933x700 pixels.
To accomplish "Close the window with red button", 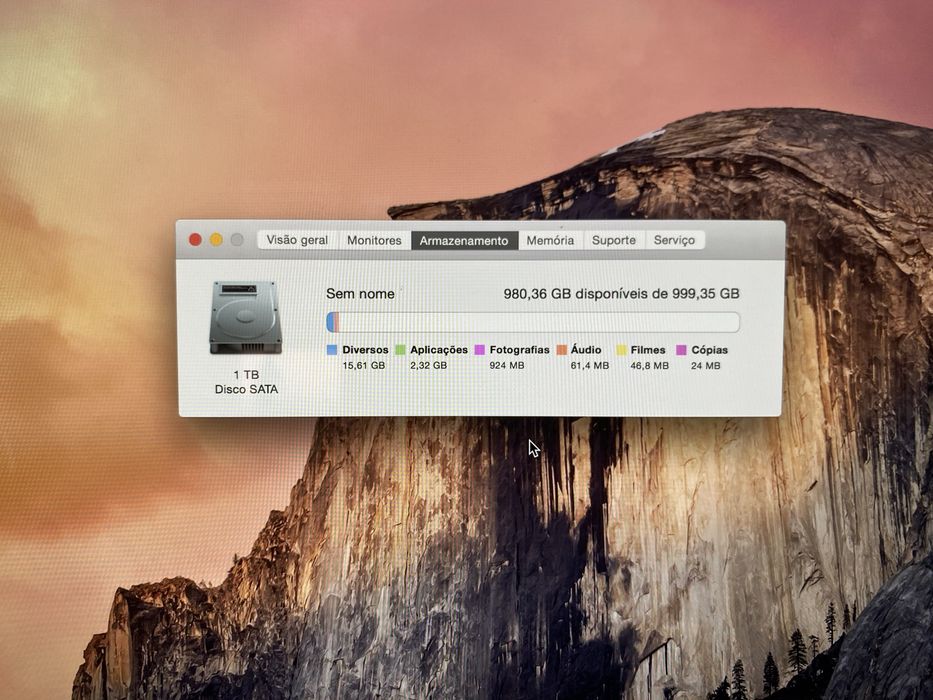I will [195, 239].
